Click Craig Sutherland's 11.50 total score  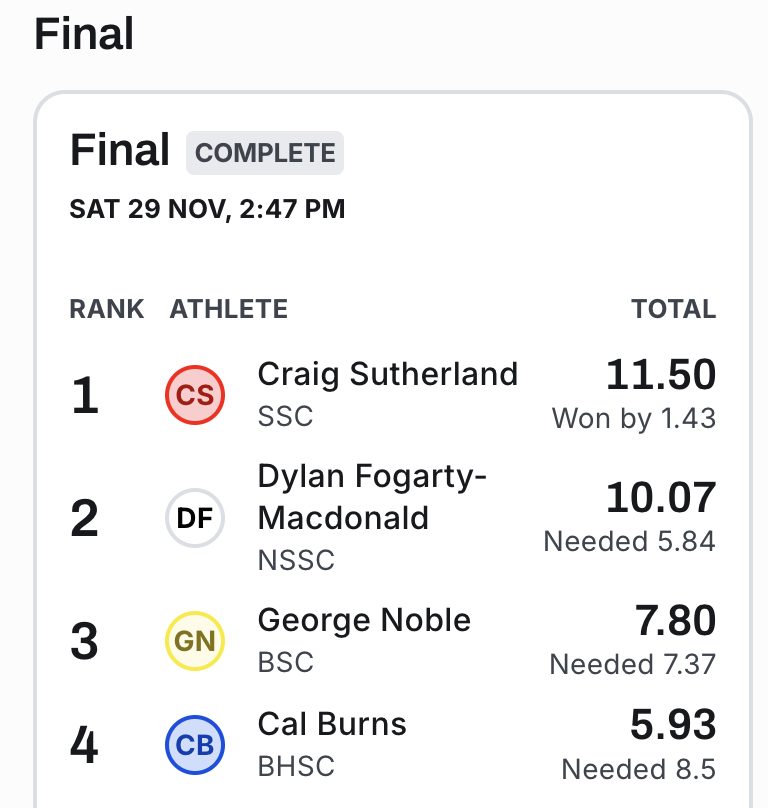tap(661, 375)
